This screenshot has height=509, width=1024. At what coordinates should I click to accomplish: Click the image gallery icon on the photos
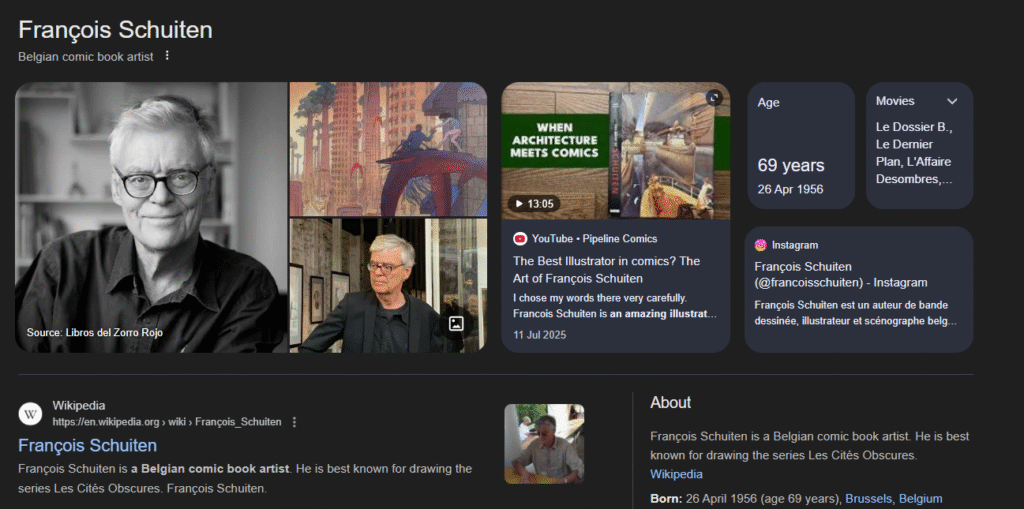pos(456,323)
